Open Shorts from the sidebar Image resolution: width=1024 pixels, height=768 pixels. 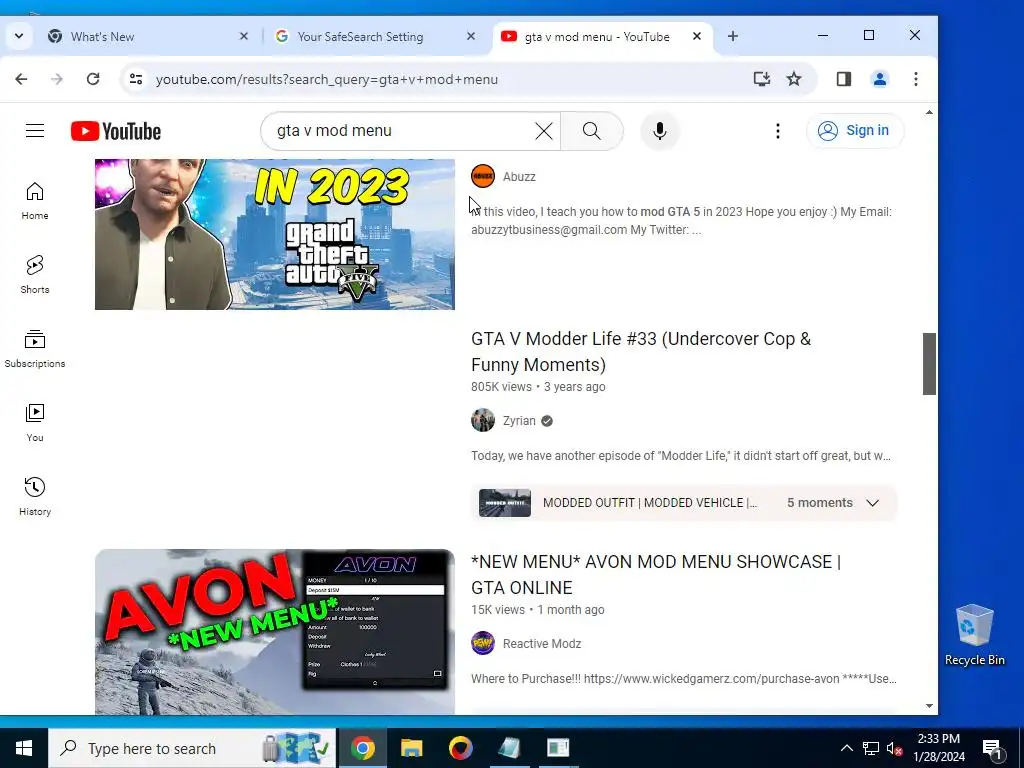click(x=35, y=275)
